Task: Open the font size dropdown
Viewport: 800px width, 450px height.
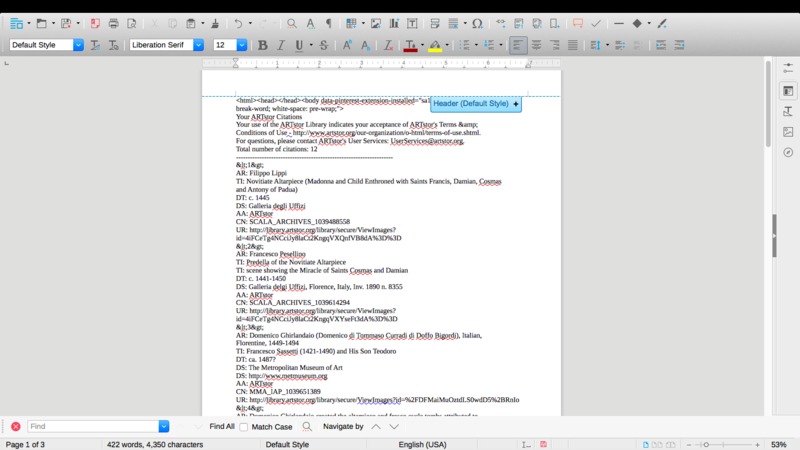Action: [242, 45]
